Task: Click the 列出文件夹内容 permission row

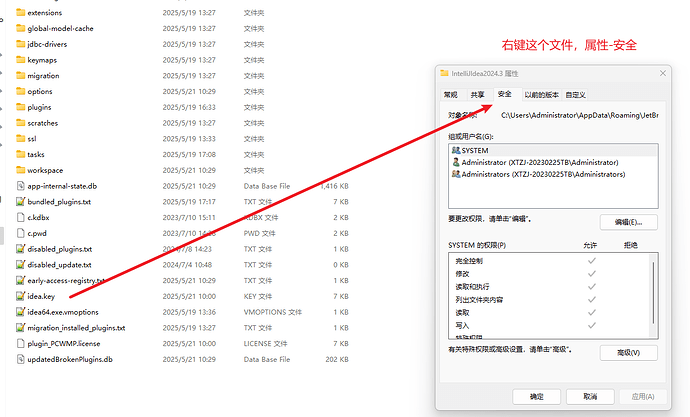Action: pos(550,300)
